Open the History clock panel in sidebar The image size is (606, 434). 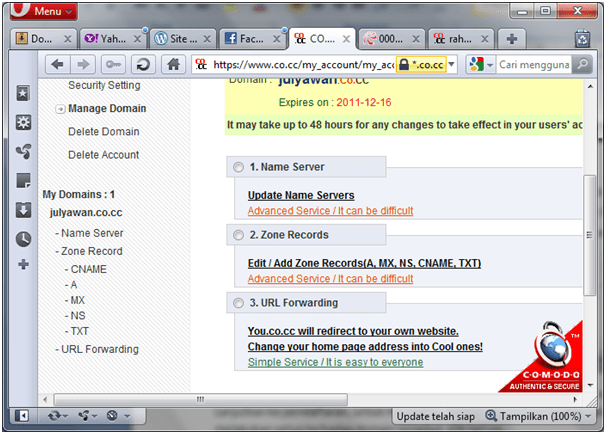pyautogui.click(x=23, y=239)
